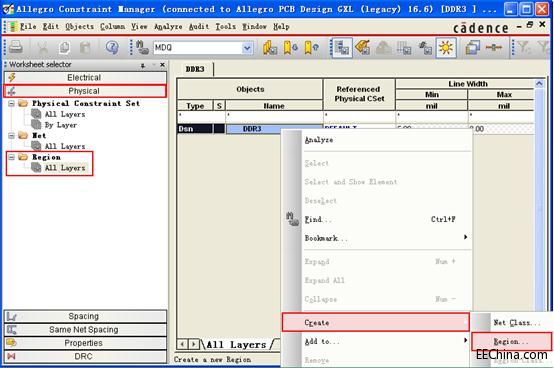This screenshot has width=554, height=368.
Task: Click the icon left of the sun icon
Action: coord(425,47)
